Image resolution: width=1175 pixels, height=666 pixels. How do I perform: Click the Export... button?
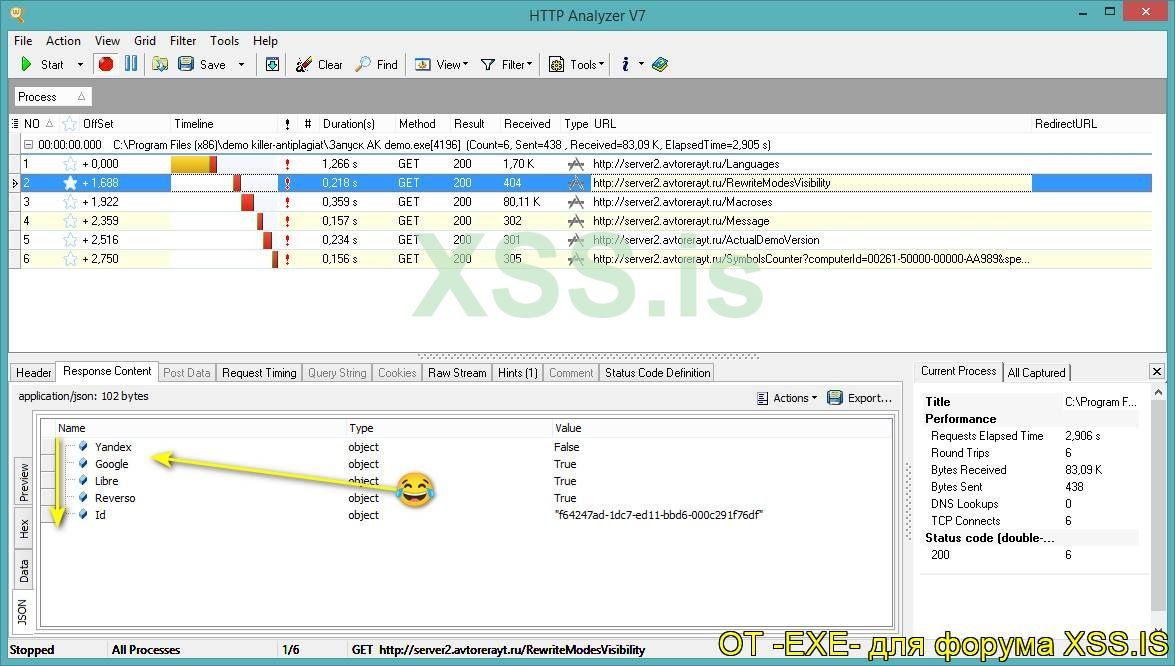tap(860, 398)
